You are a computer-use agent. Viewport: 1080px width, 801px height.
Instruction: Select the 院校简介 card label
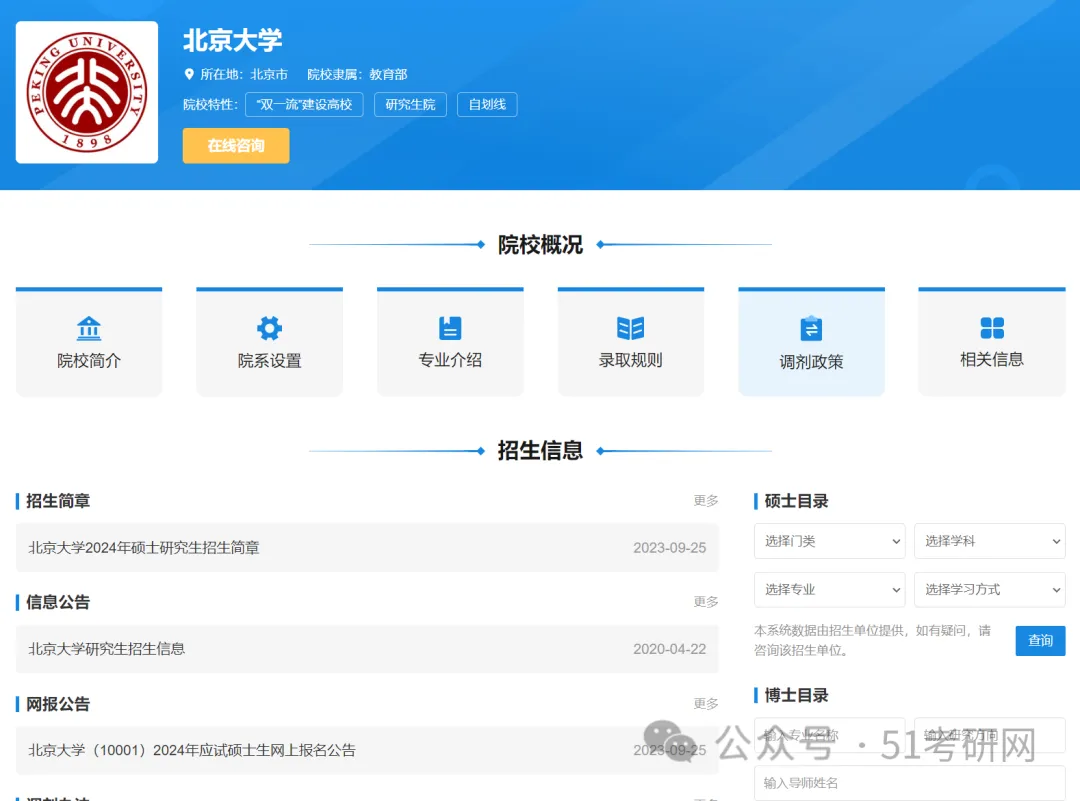(89, 360)
